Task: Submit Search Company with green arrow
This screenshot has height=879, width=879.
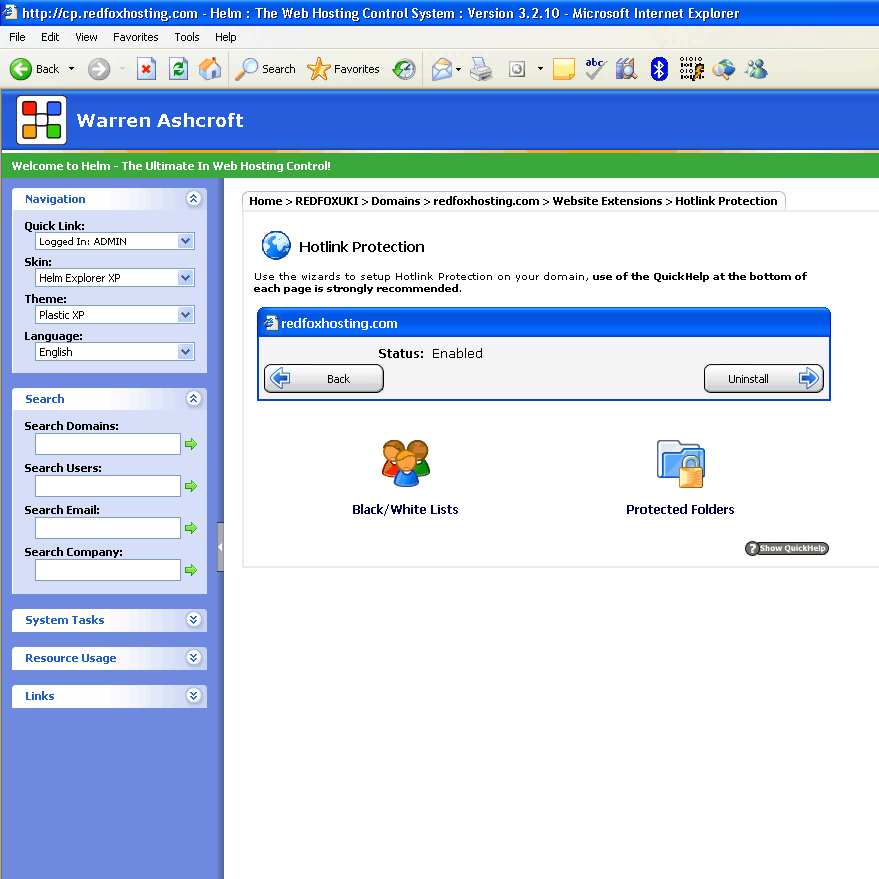Action: (191, 570)
